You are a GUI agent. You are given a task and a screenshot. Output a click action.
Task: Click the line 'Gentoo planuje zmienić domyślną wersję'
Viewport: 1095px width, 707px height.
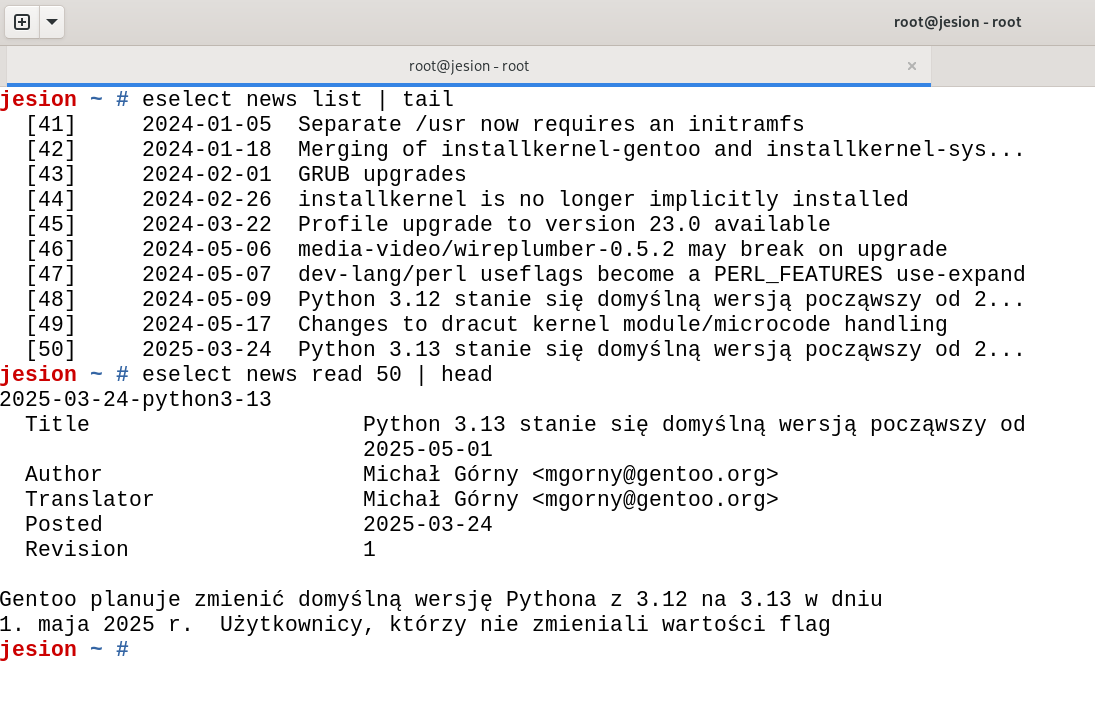(441, 599)
